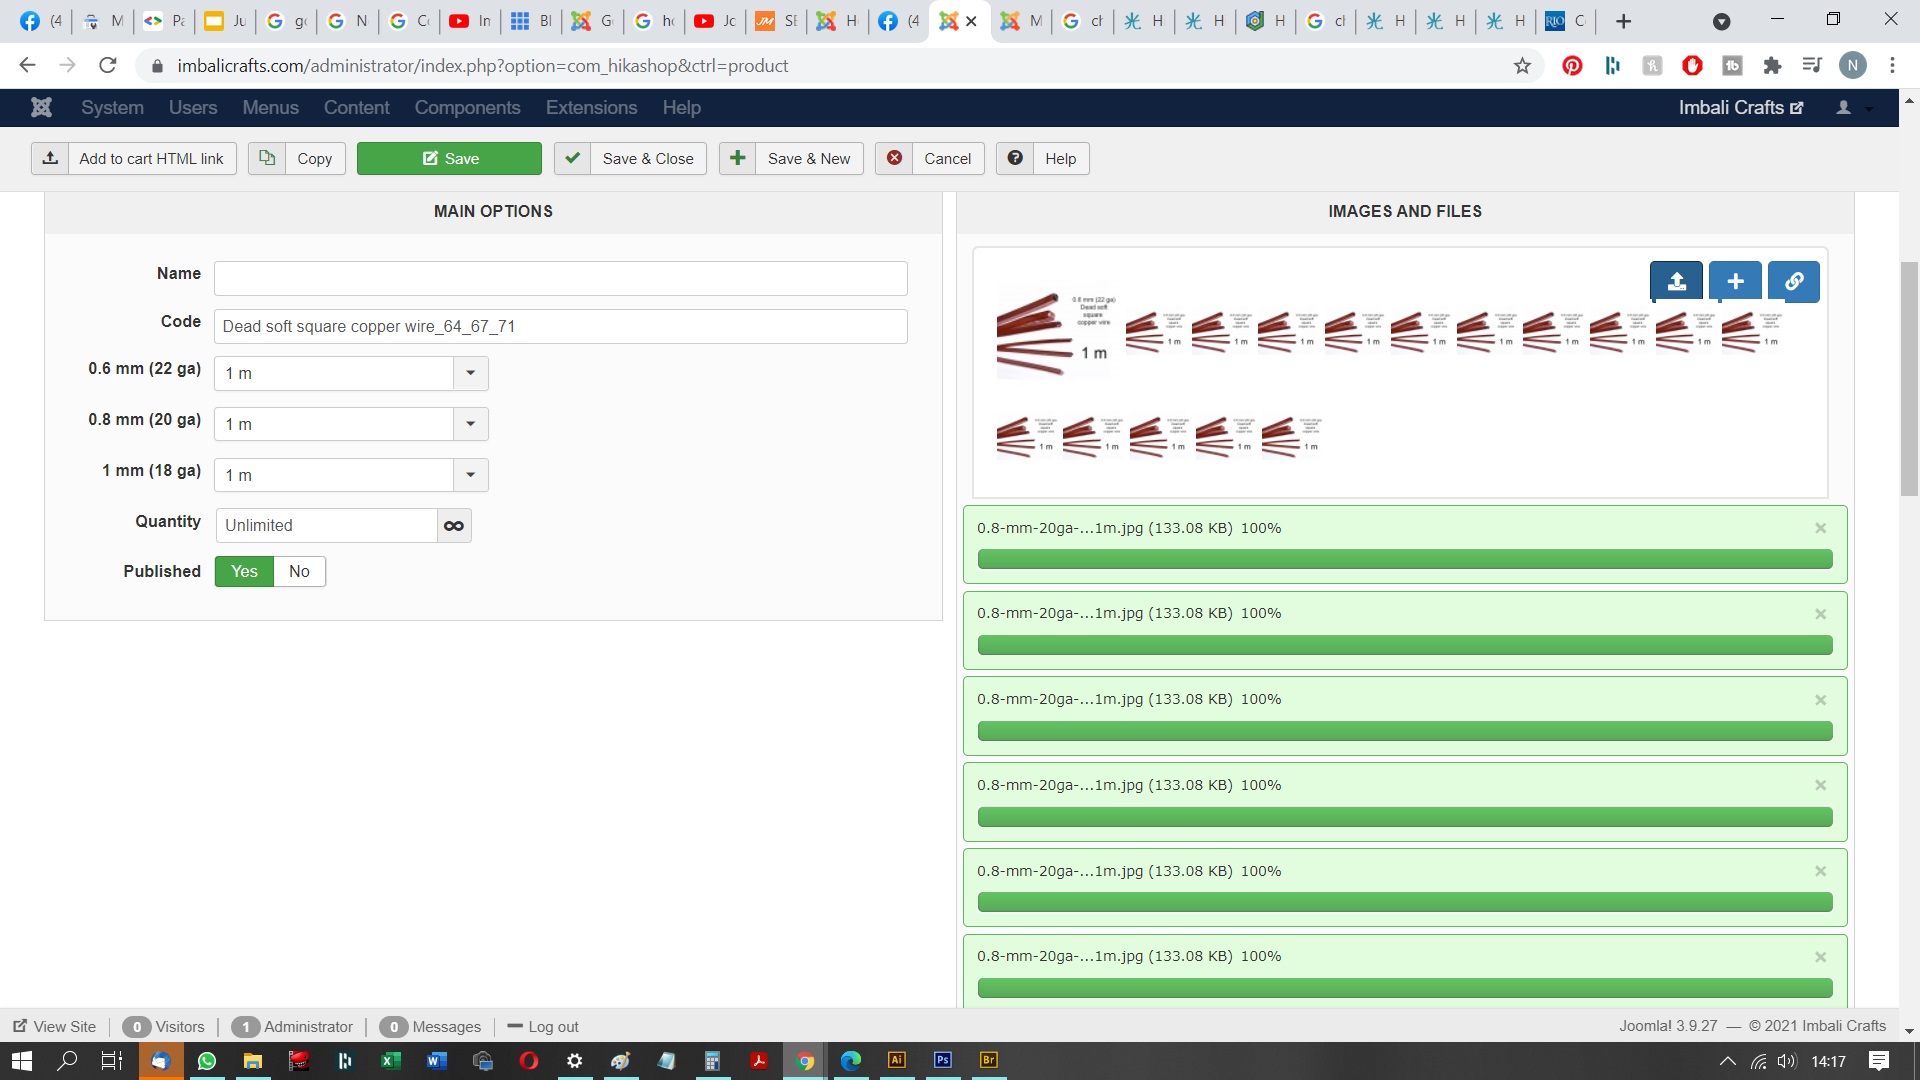Click the infinity unlimited quantity icon

pos(454,526)
